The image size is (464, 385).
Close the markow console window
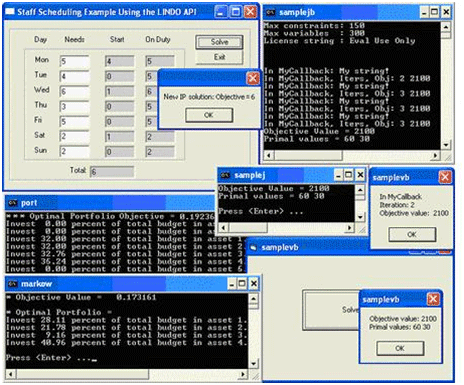tap(254, 284)
